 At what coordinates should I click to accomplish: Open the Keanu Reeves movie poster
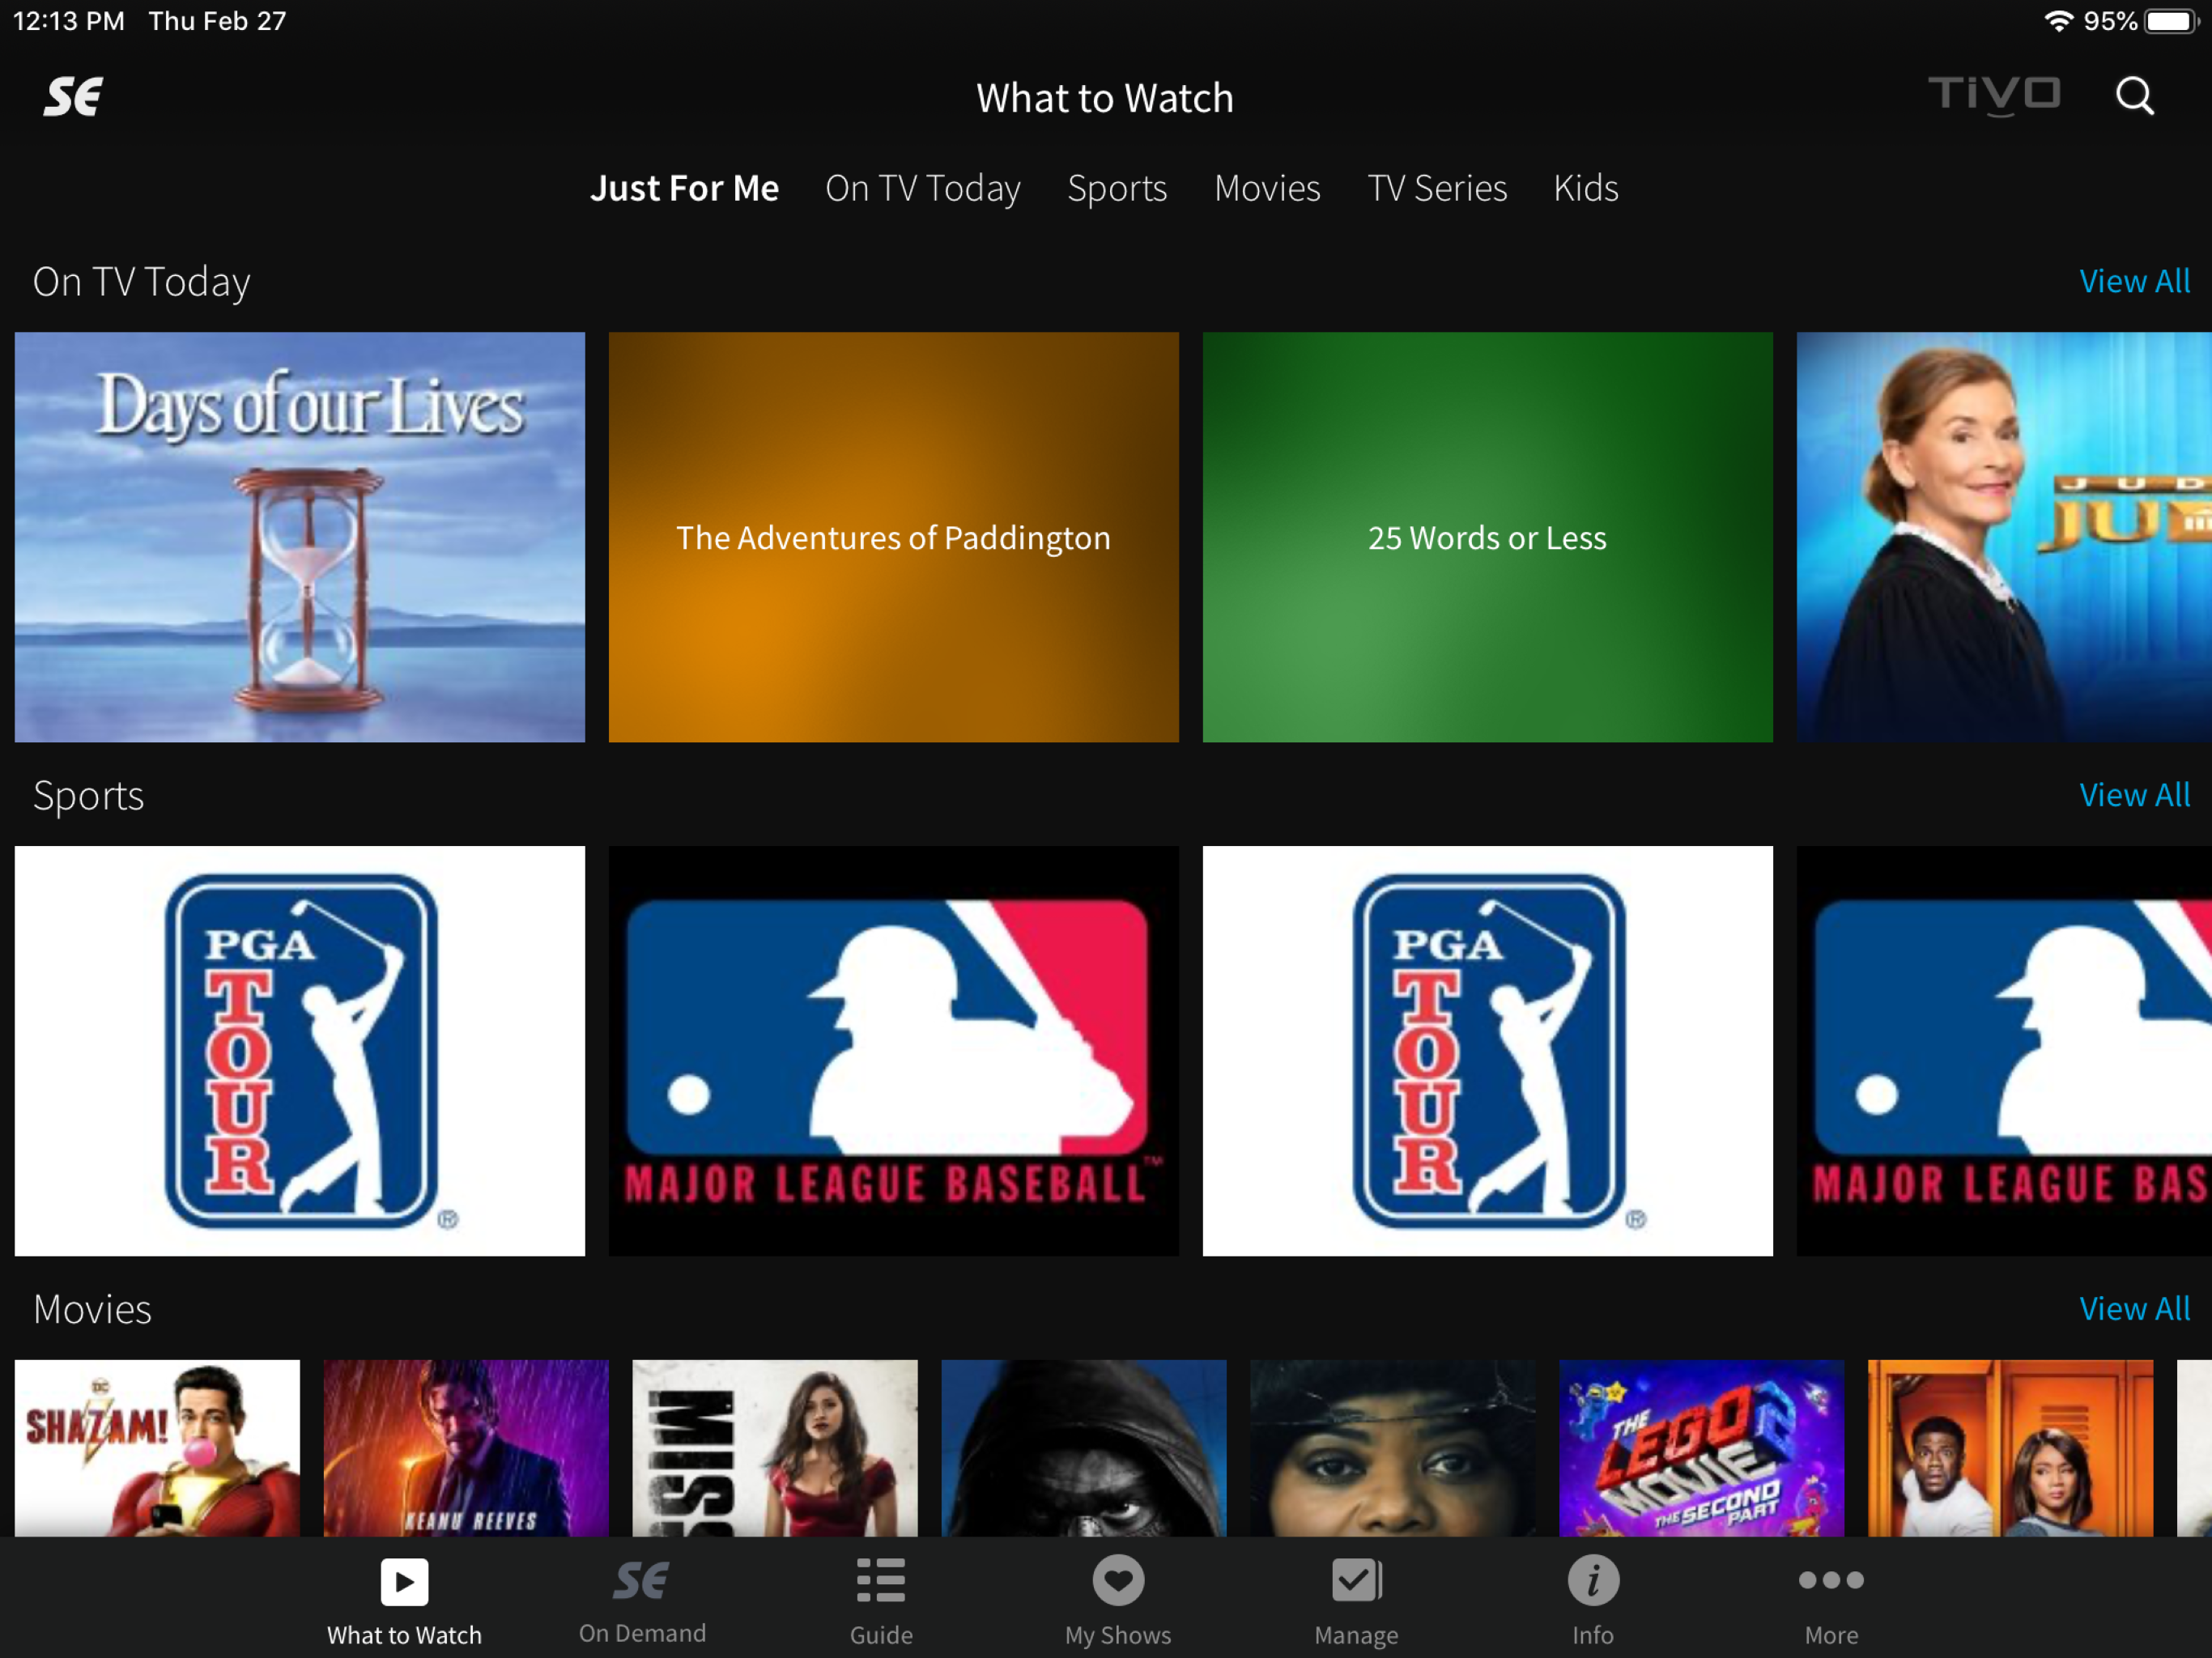tap(466, 1448)
